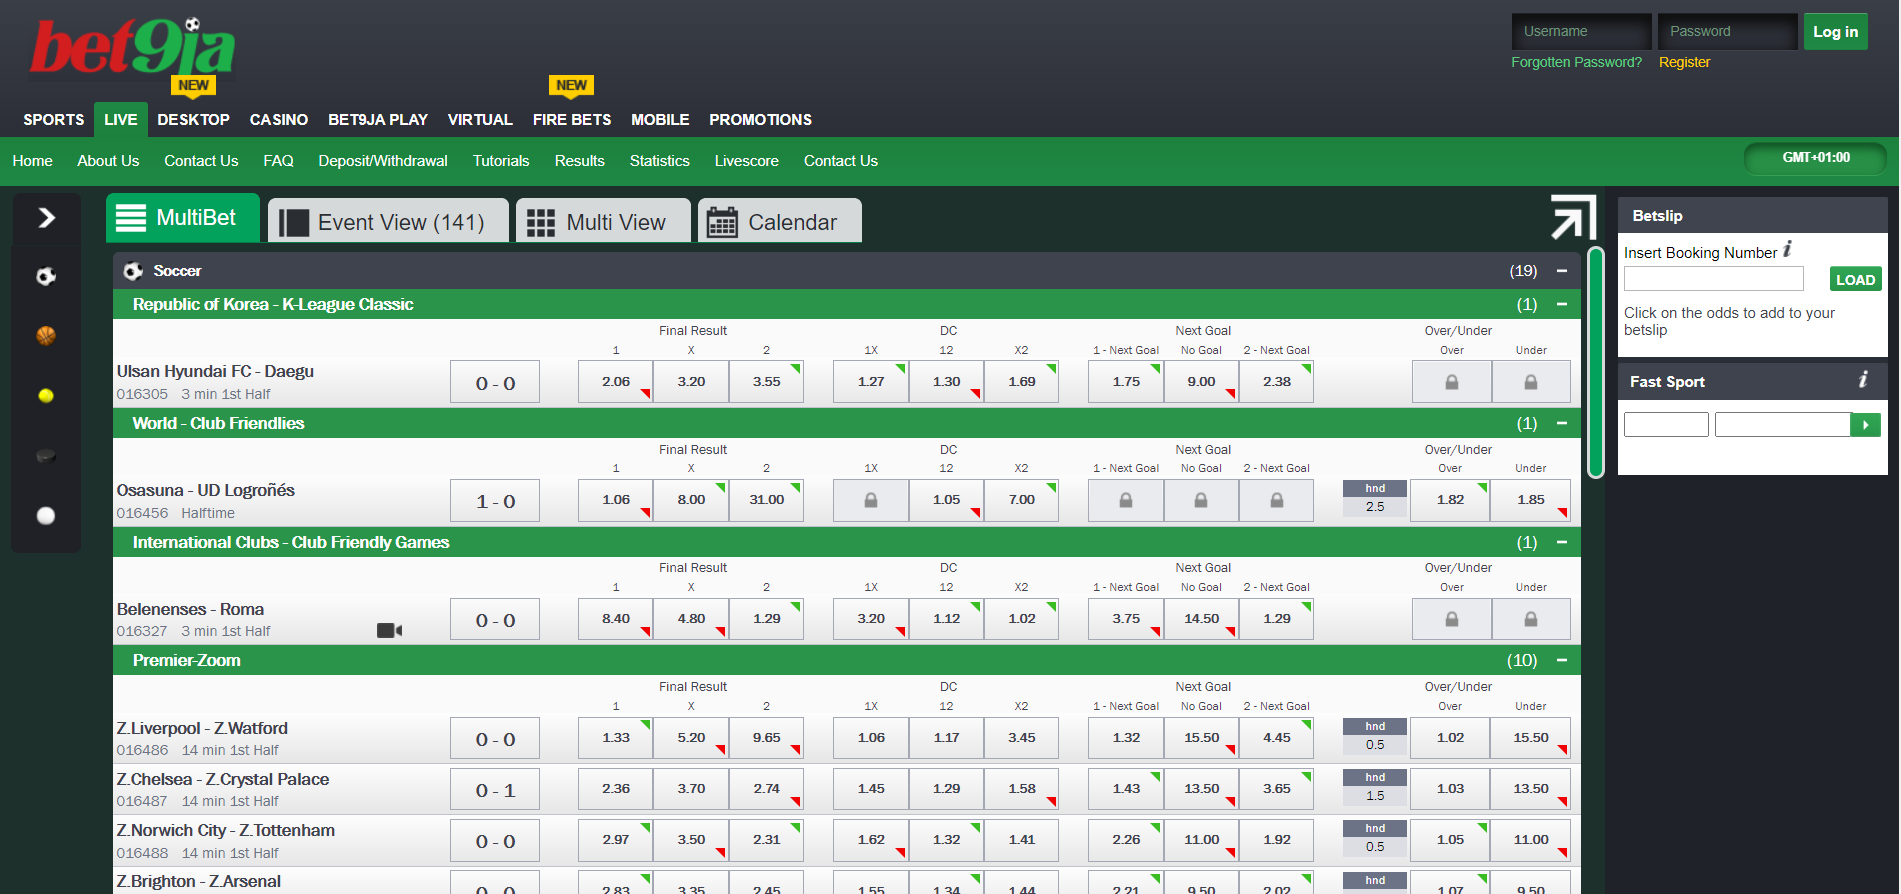Viewport: 1901px width, 894px height.
Task: Submit Fast Sport with green arrow button
Action: tap(1866, 425)
